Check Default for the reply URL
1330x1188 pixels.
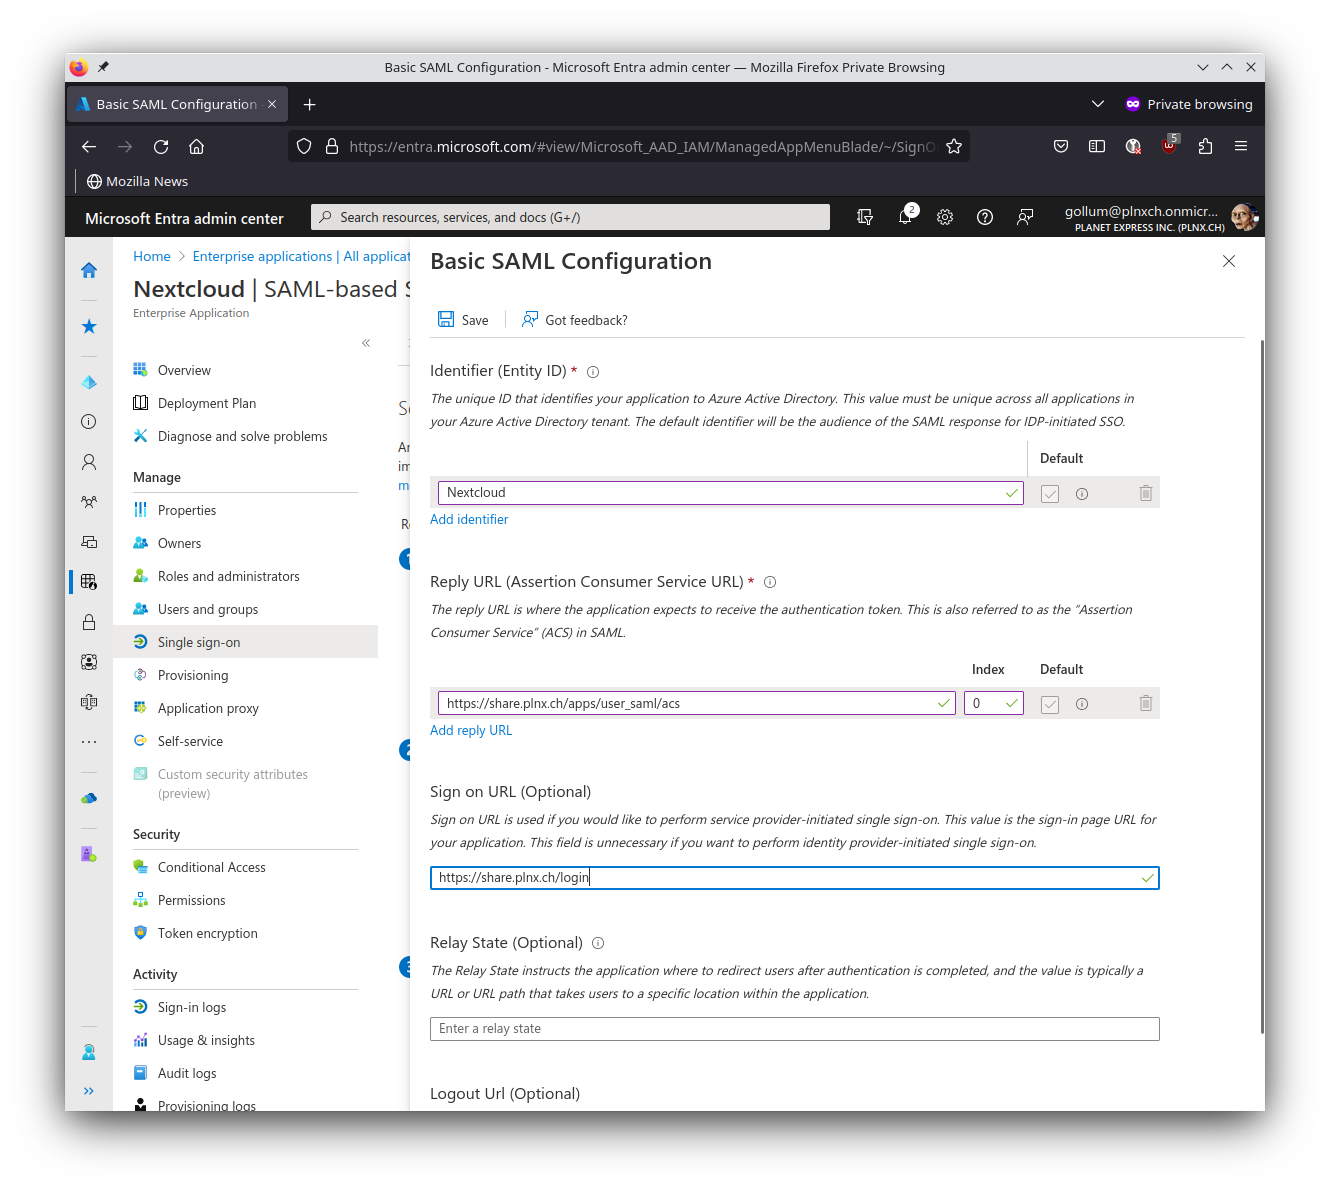(1049, 703)
